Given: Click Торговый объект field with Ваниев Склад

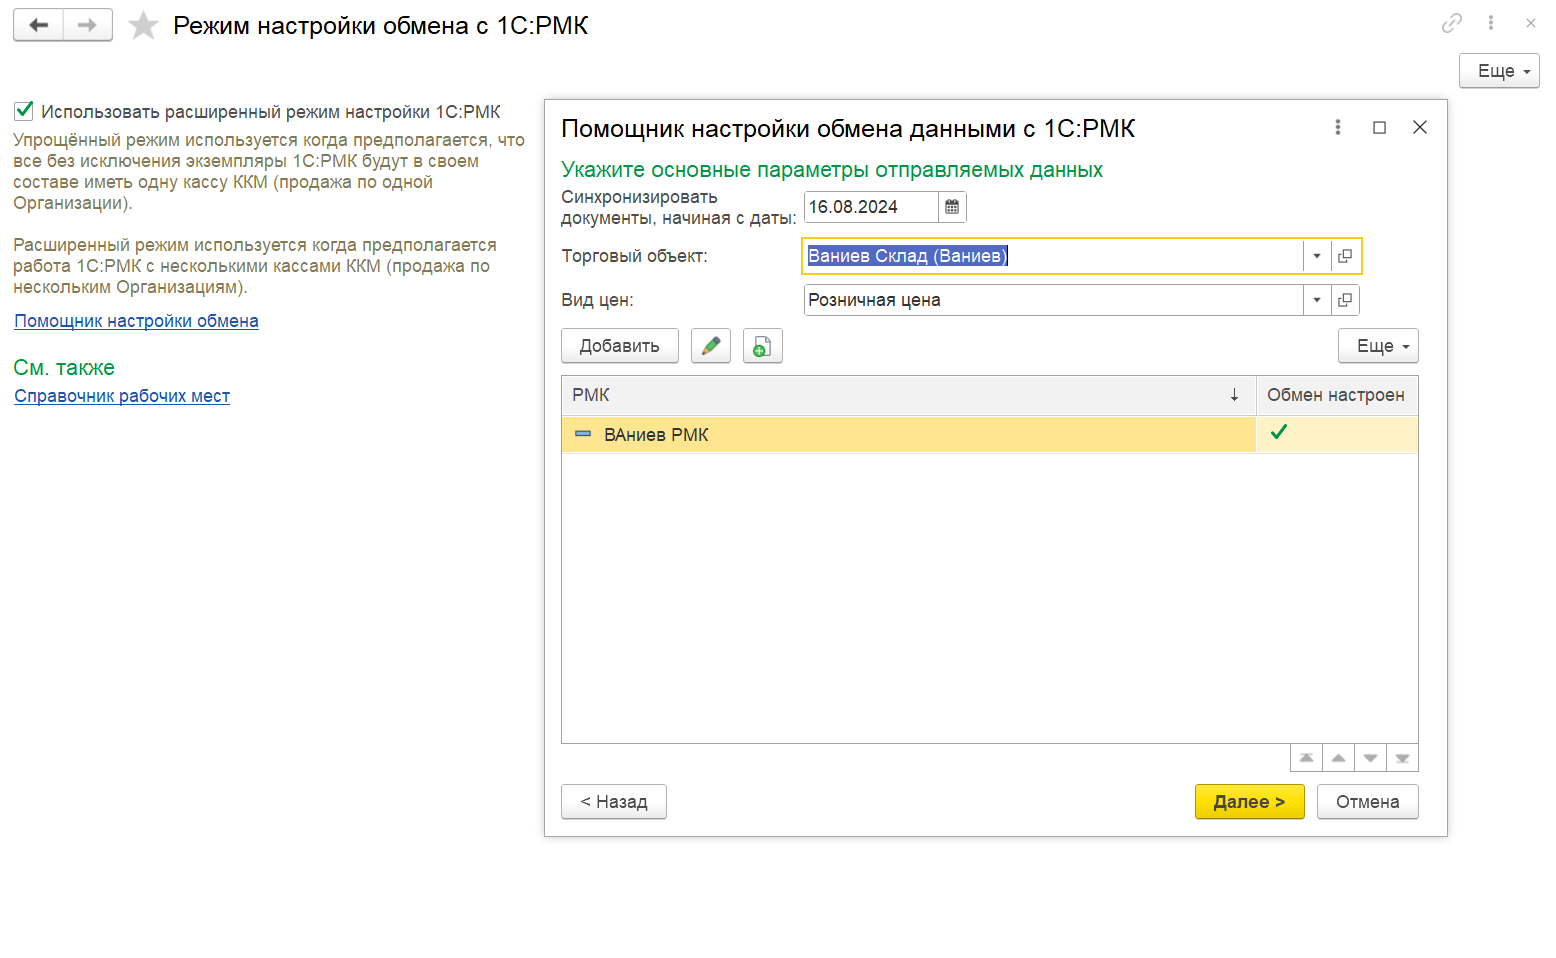Looking at the screenshot, I should (x=1053, y=256).
